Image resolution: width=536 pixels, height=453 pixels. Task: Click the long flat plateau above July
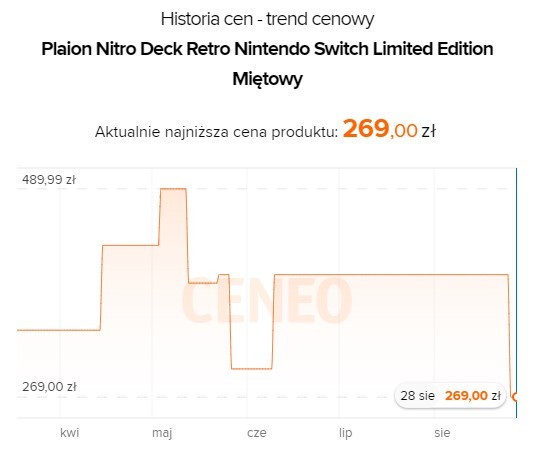coord(391,274)
